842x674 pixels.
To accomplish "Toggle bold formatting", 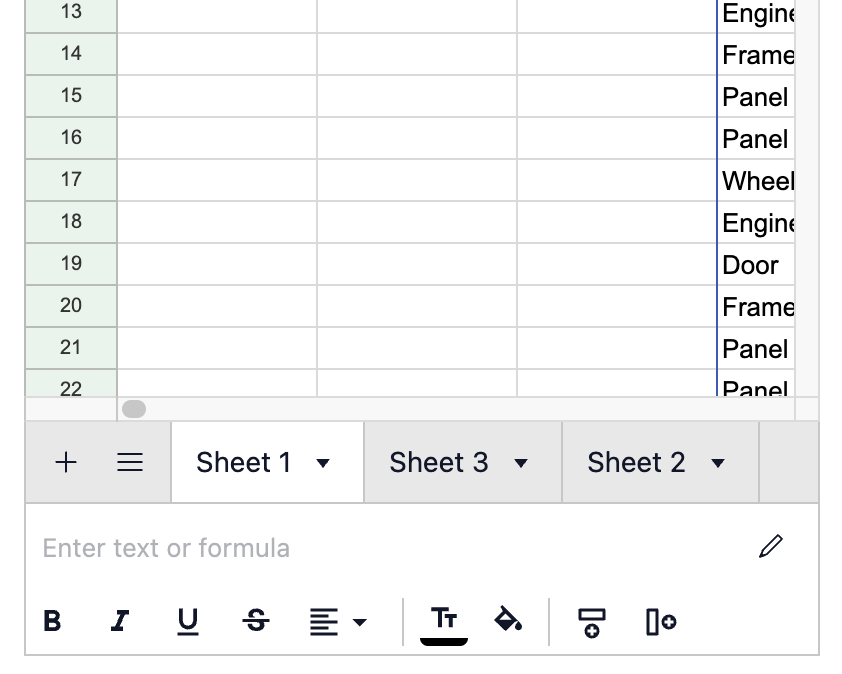I will pyautogui.click(x=53, y=622).
